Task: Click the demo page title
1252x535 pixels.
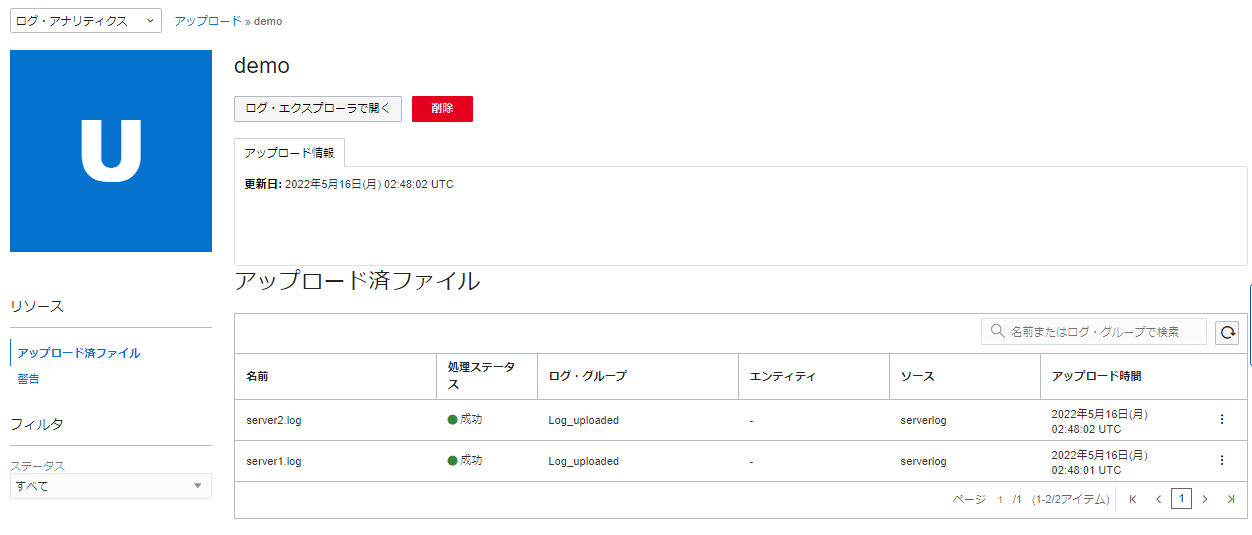Action: 262,66
